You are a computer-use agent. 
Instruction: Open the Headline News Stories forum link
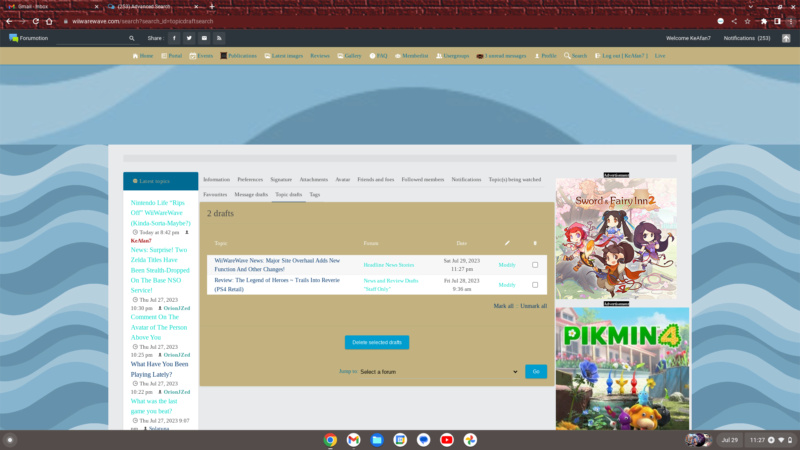(389, 265)
